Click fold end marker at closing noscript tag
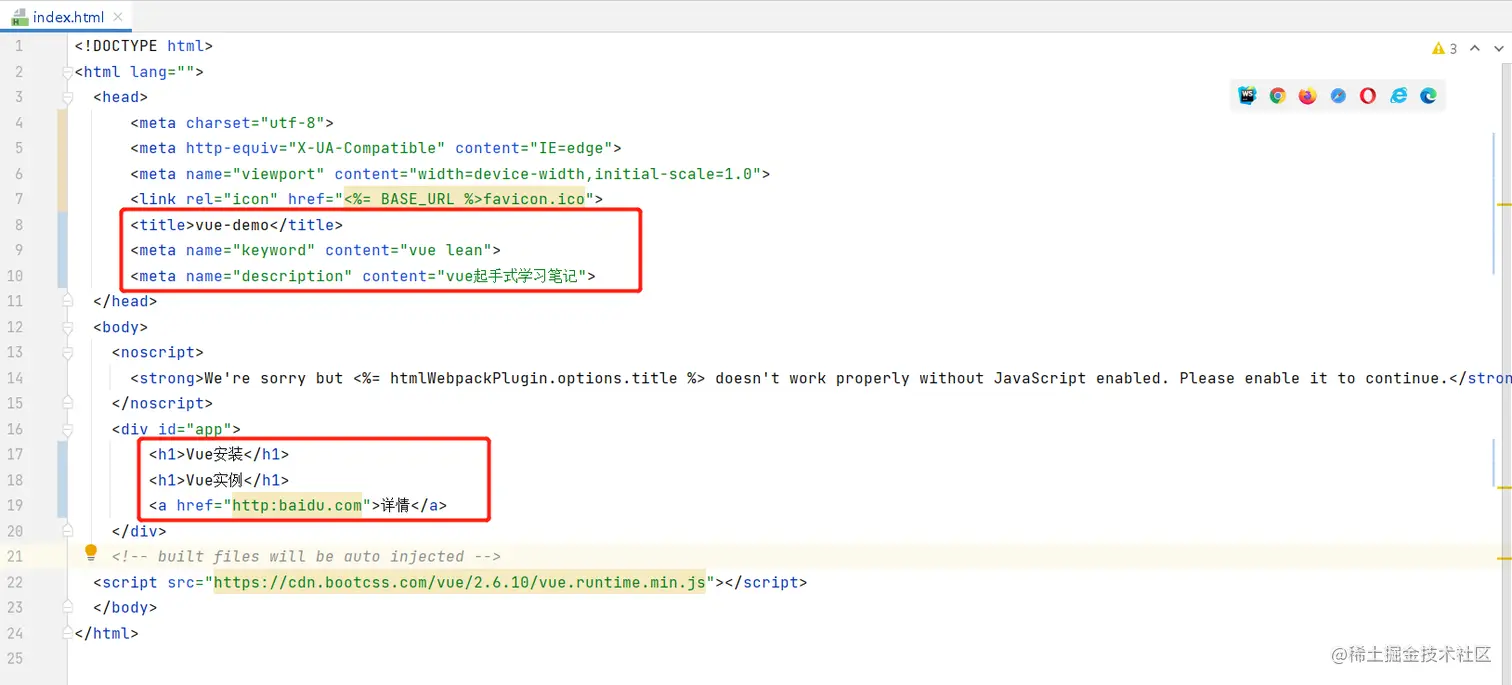 [x=68, y=403]
